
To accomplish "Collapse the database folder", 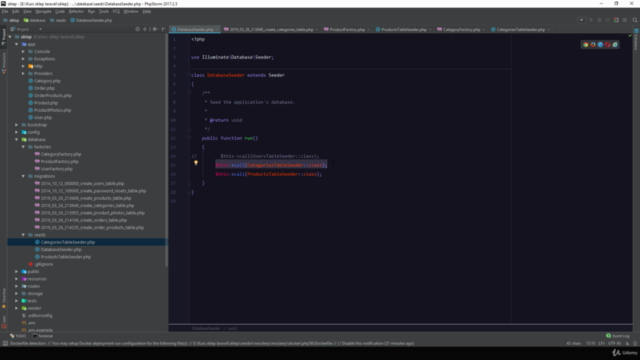I will coord(17,140).
